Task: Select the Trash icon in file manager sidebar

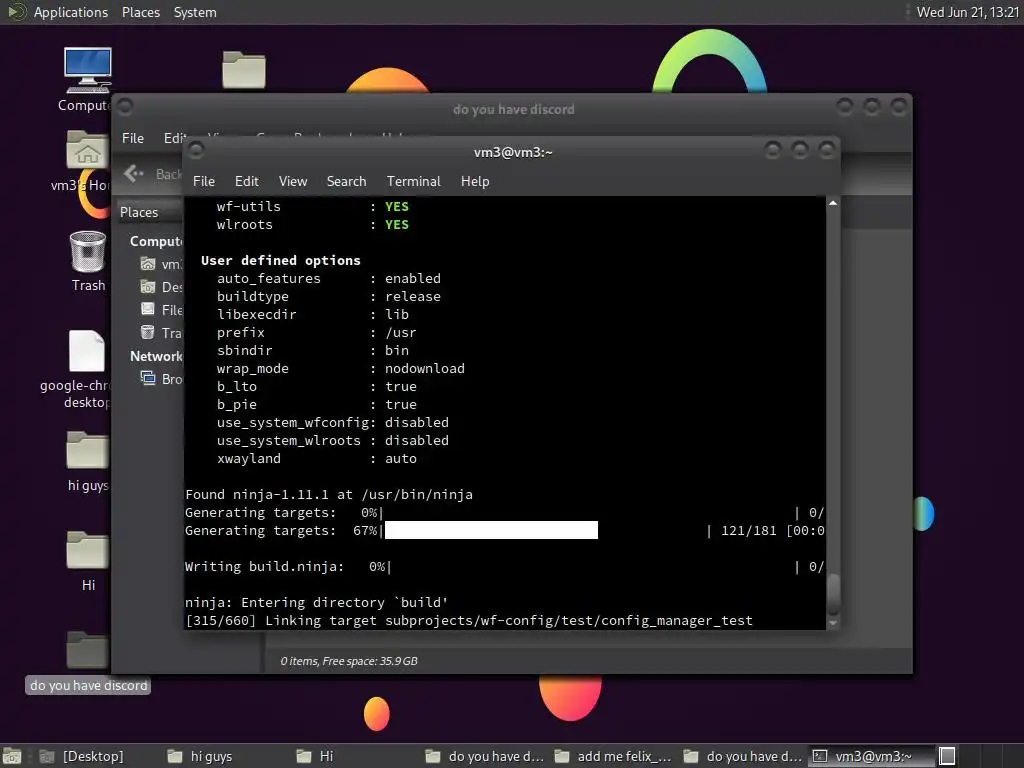Action: point(148,332)
